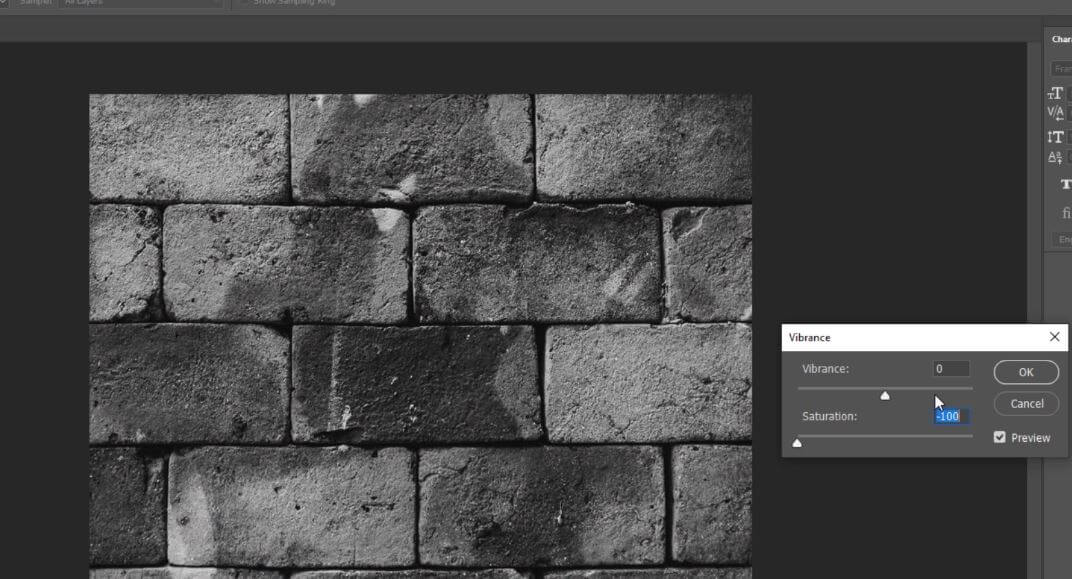This screenshot has width=1072, height=579.
Task: Click the Vibrance dialog title text
Action: 809,338
